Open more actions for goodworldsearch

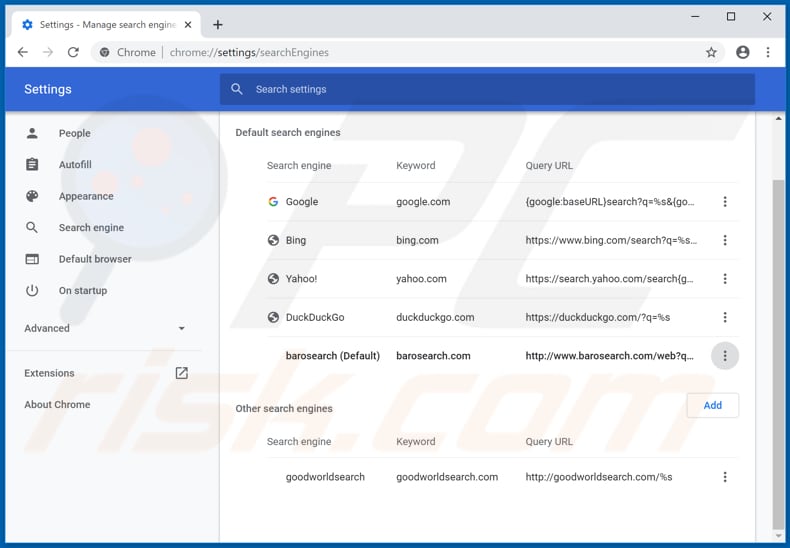(x=725, y=477)
